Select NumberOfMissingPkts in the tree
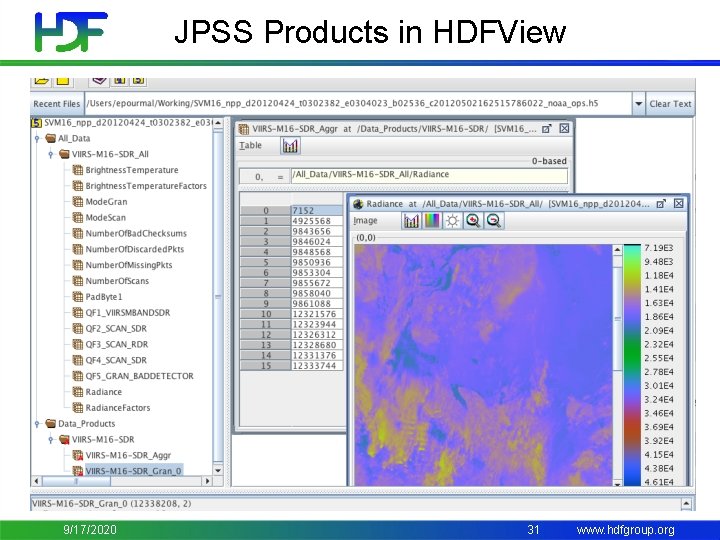The width and height of the screenshot is (720, 540). (129, 265)
